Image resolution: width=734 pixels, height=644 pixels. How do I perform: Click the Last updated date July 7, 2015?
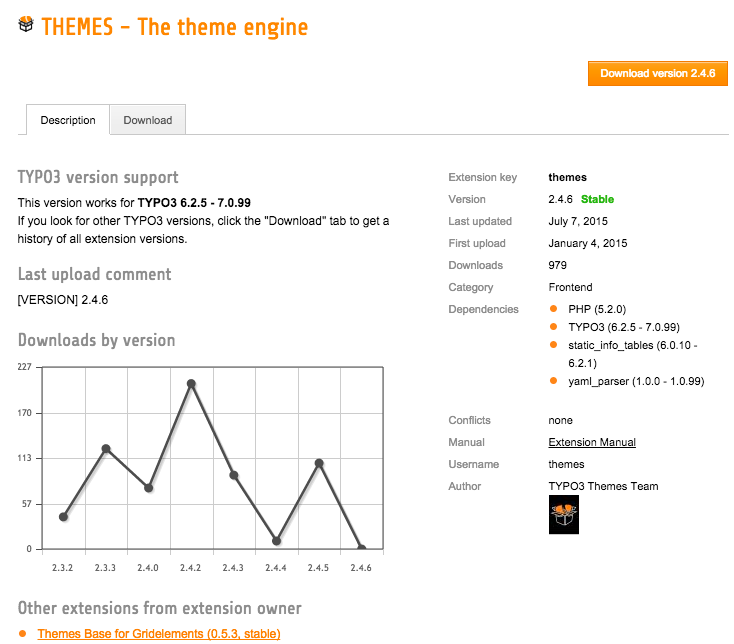[x=578, y=221]
